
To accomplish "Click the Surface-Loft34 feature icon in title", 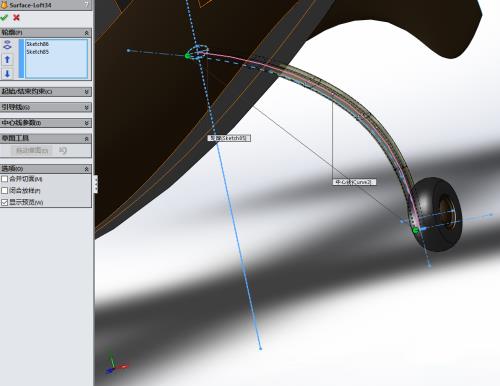I will tap(4, 5).
